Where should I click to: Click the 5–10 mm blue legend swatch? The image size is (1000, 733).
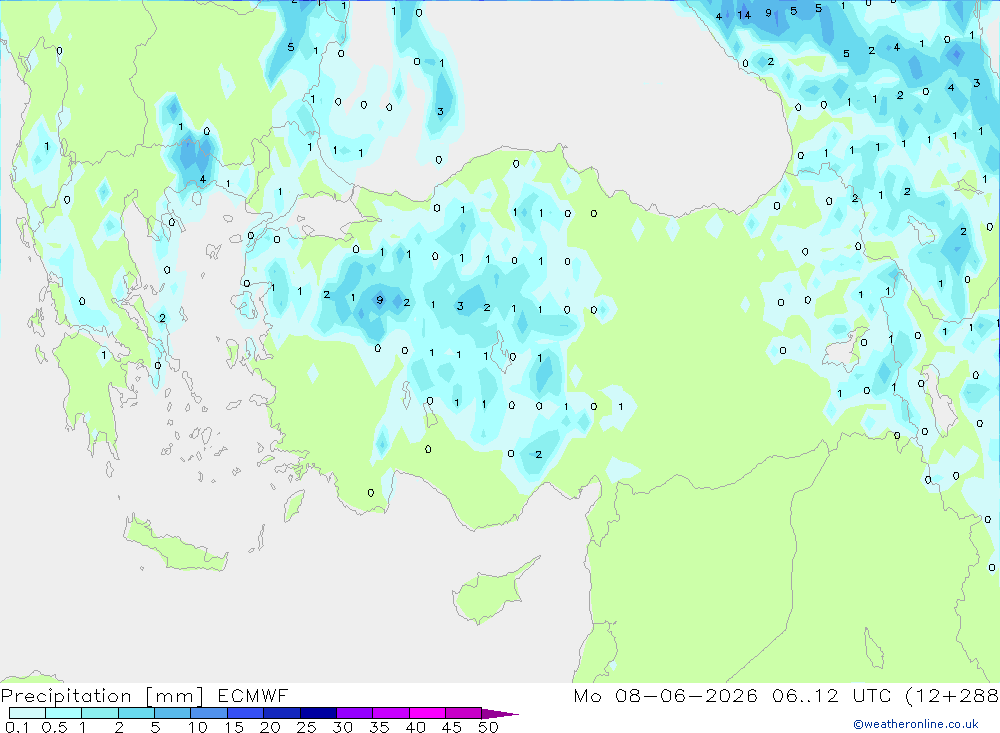click(x=172, y=713)
